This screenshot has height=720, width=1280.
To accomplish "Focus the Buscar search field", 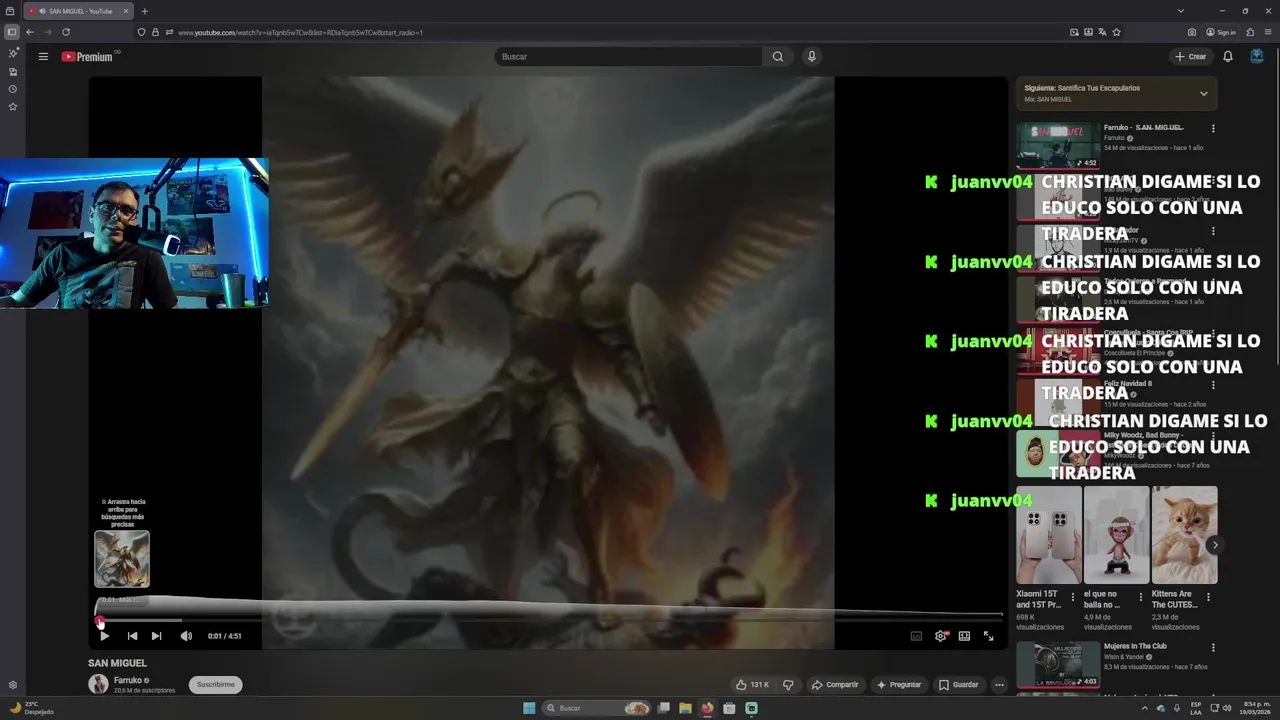I will coord(628,57).
